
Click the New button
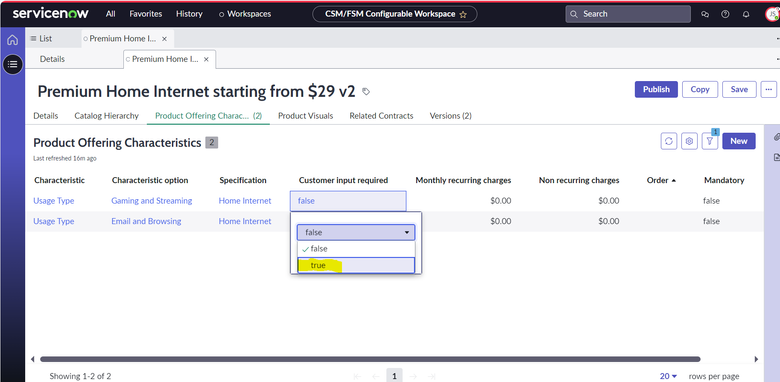click(739, 141)
